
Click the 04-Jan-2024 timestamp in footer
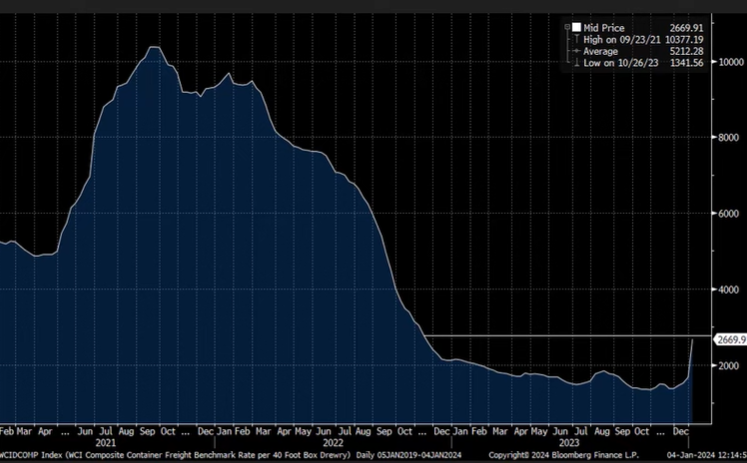click(x=707, y=455)
